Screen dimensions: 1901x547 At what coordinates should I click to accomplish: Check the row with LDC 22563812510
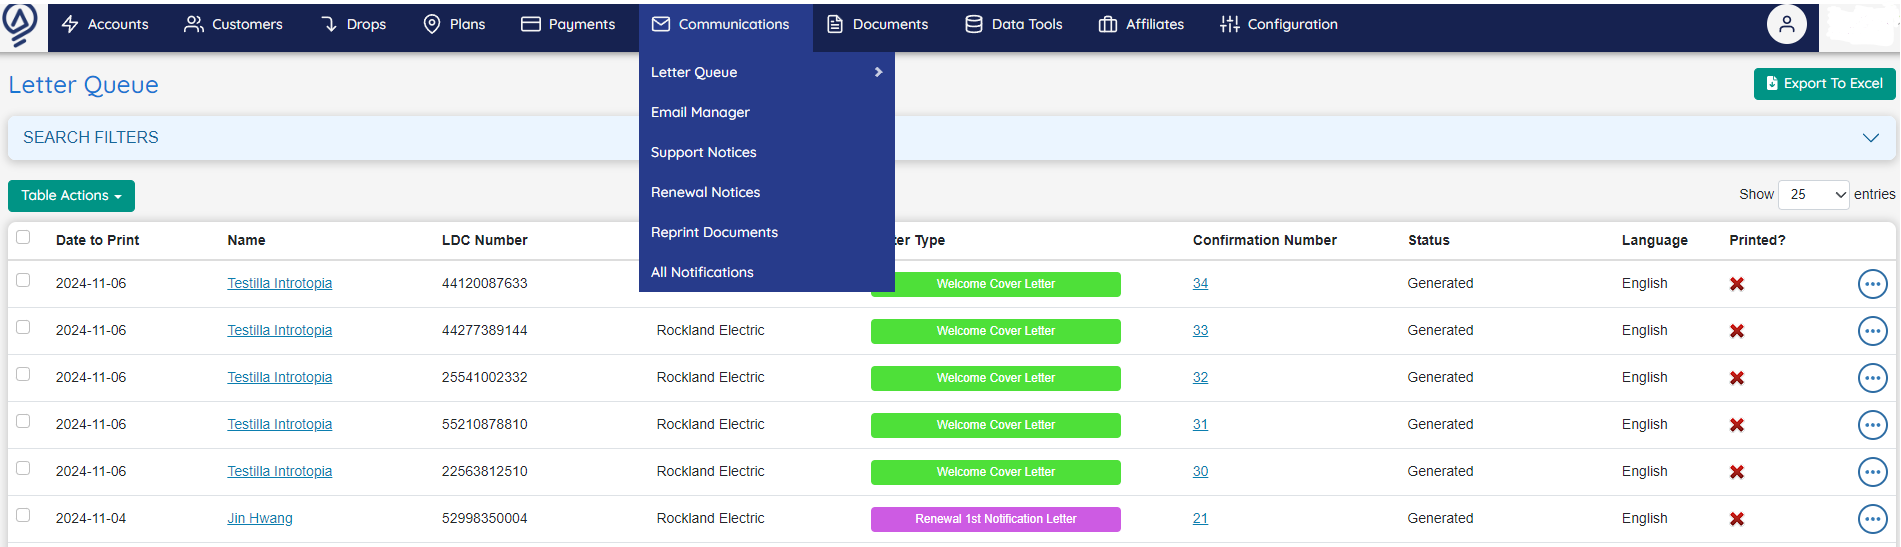pos(23,468)
